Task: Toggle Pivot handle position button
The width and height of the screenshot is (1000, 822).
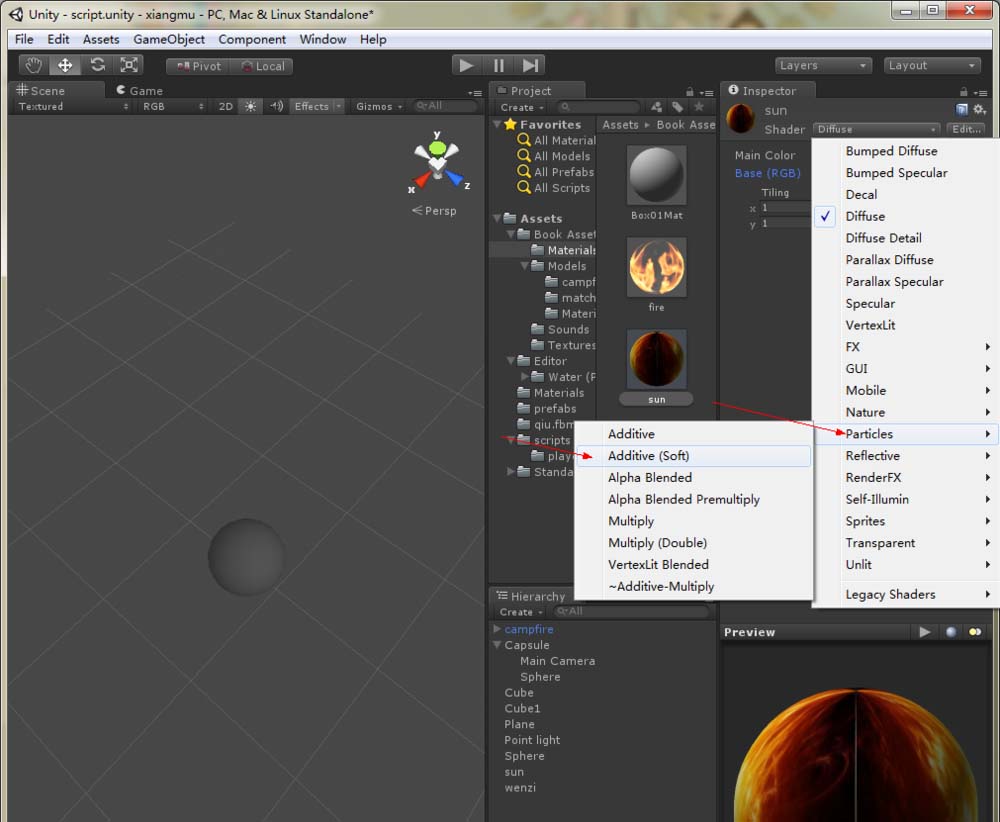Action: pos(199,66)
